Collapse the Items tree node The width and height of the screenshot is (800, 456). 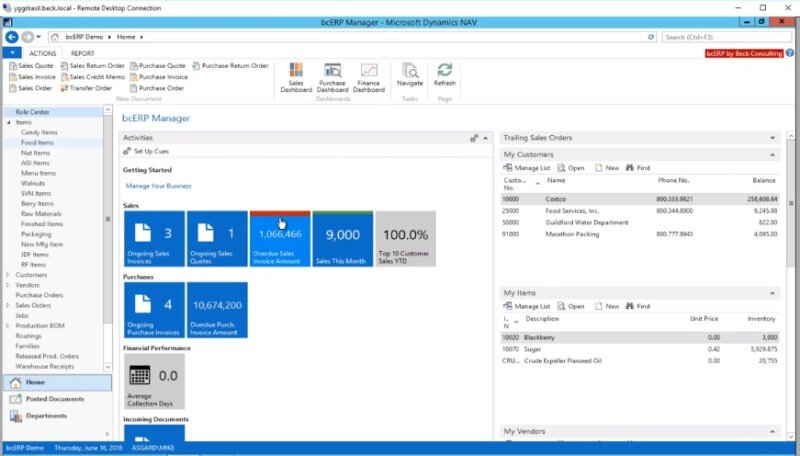coord(8,122)
